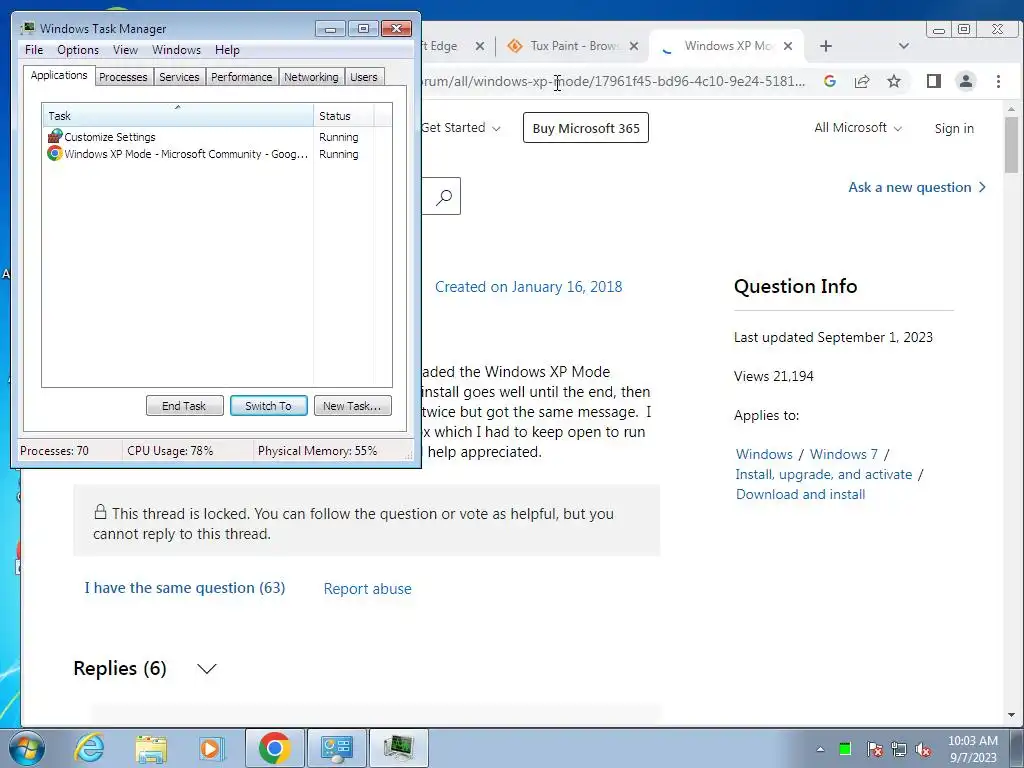Expand the All Microsoft menu
Image resolution: width=1024 pixels, height=768 pixels.
pos(857,128)
